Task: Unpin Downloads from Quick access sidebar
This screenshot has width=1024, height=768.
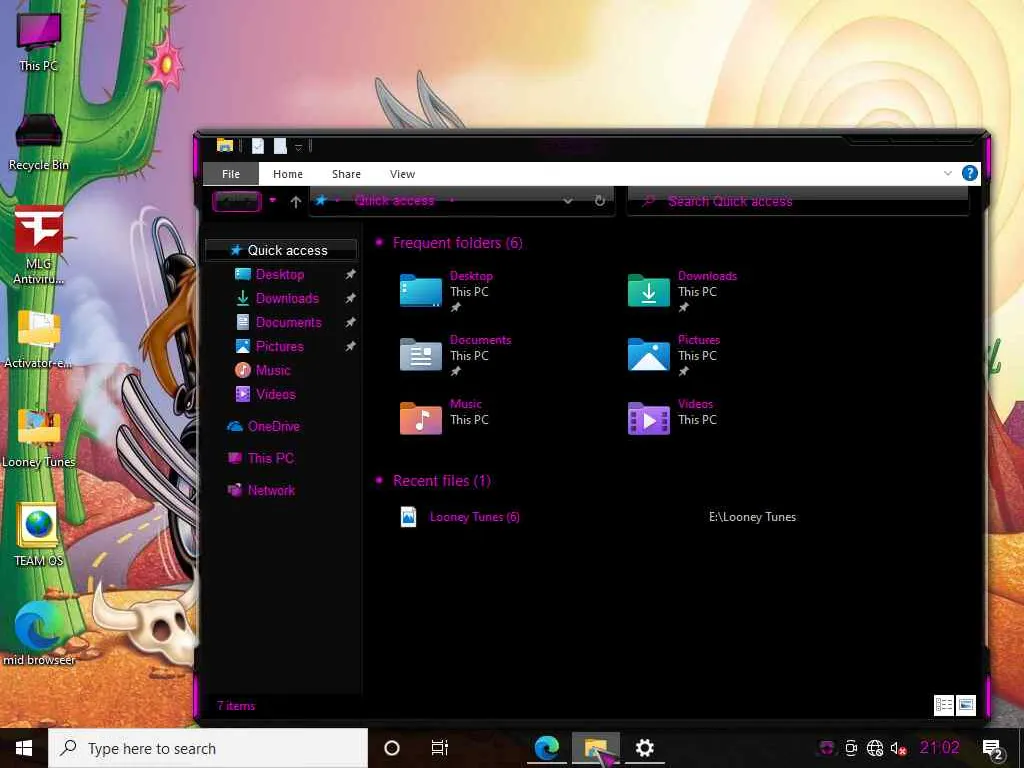Action: point(351,298)
